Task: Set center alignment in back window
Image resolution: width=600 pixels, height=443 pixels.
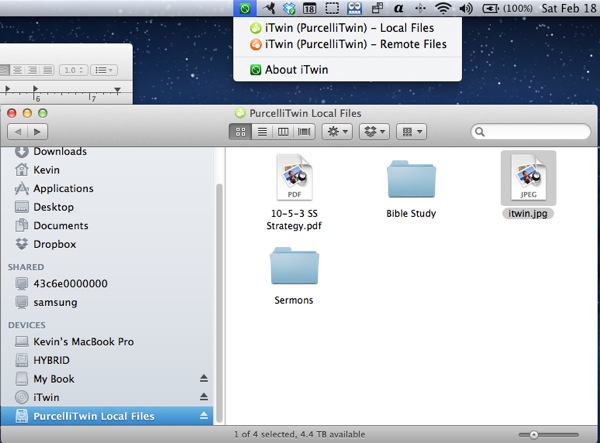Action: 17,70
